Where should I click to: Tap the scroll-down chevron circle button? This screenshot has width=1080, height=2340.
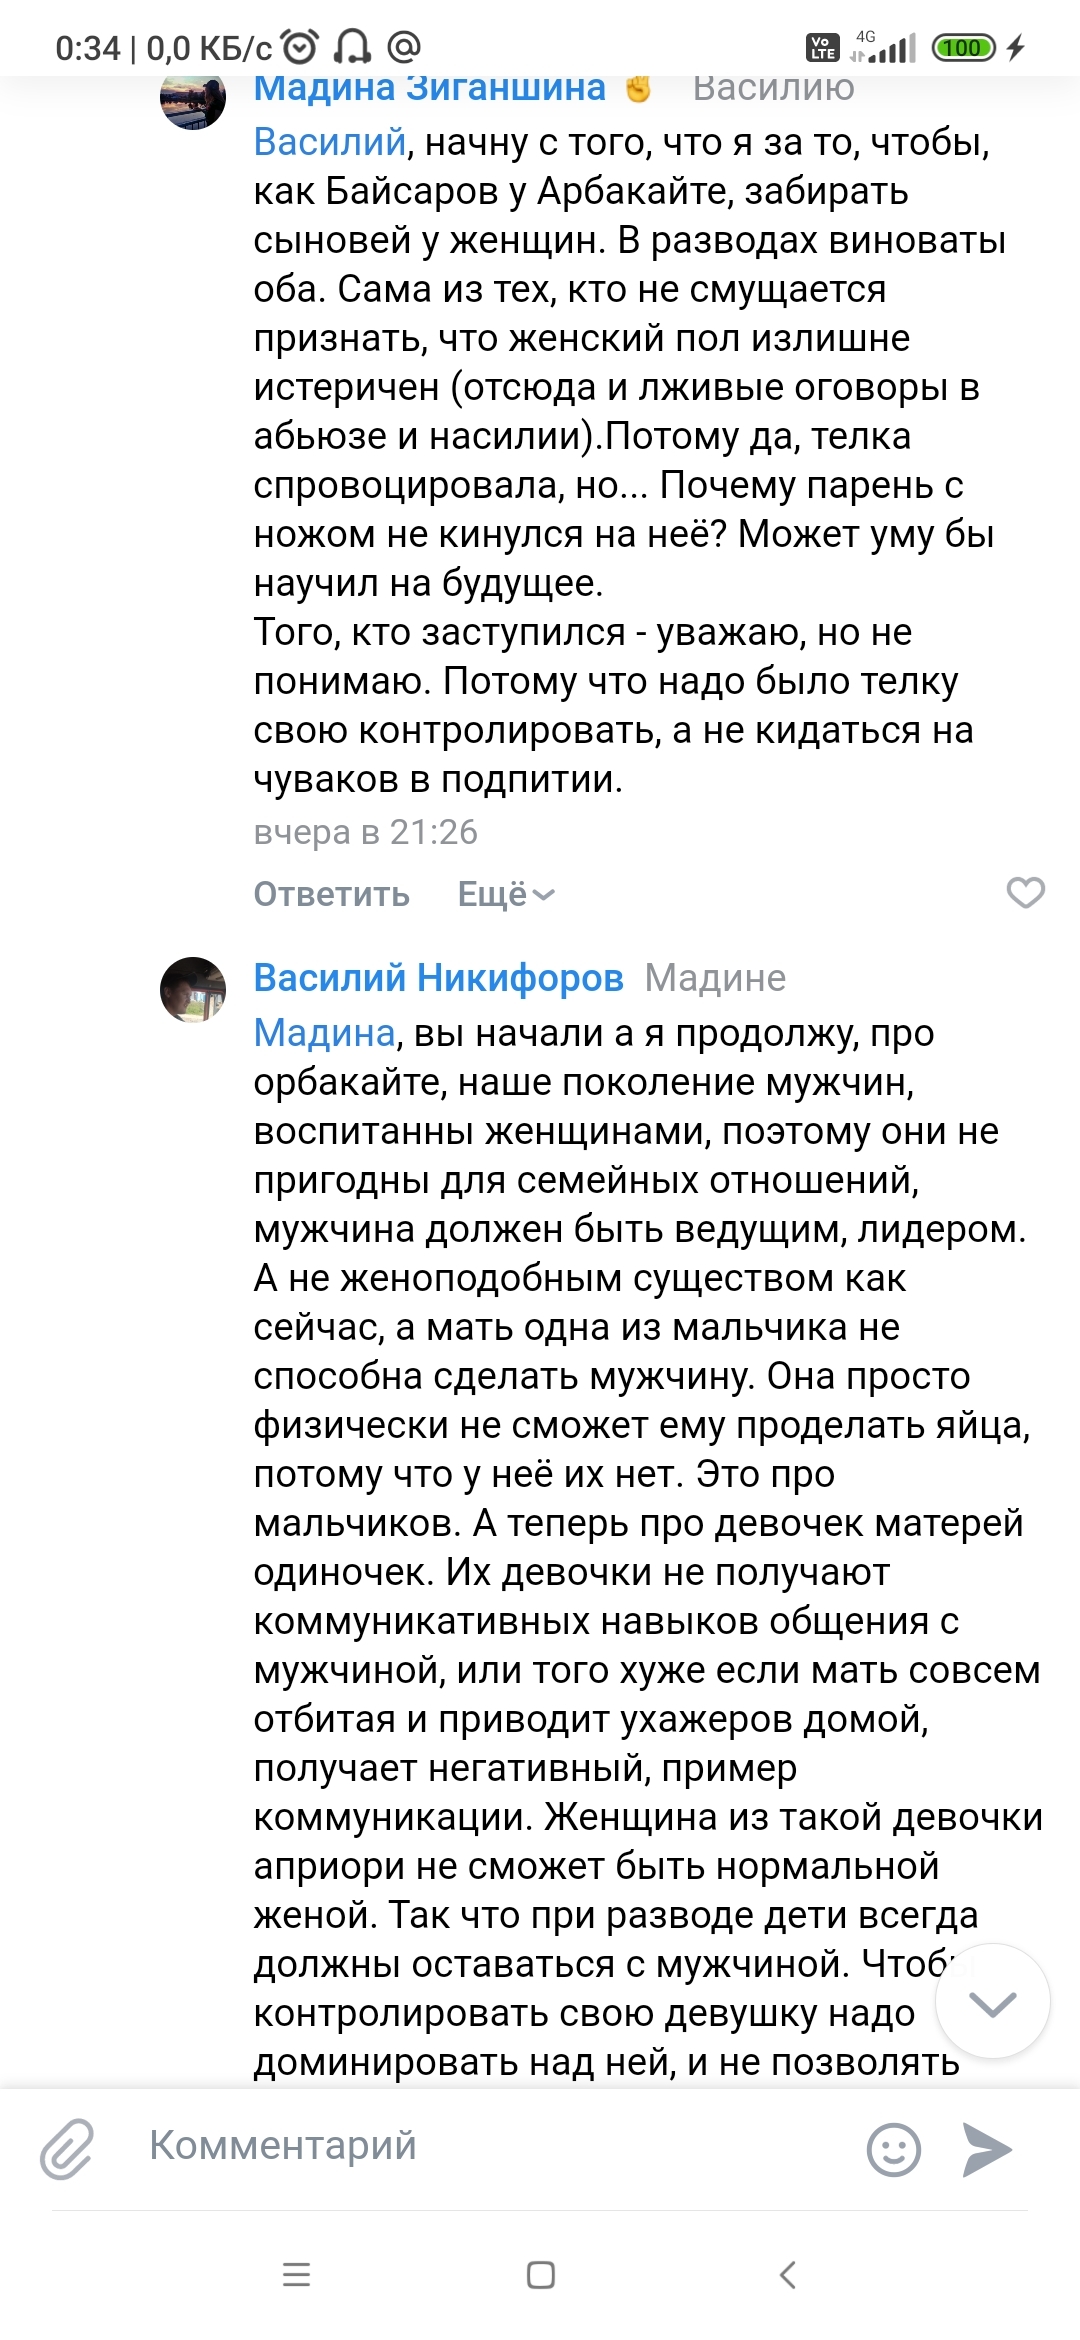(992, 2001)
